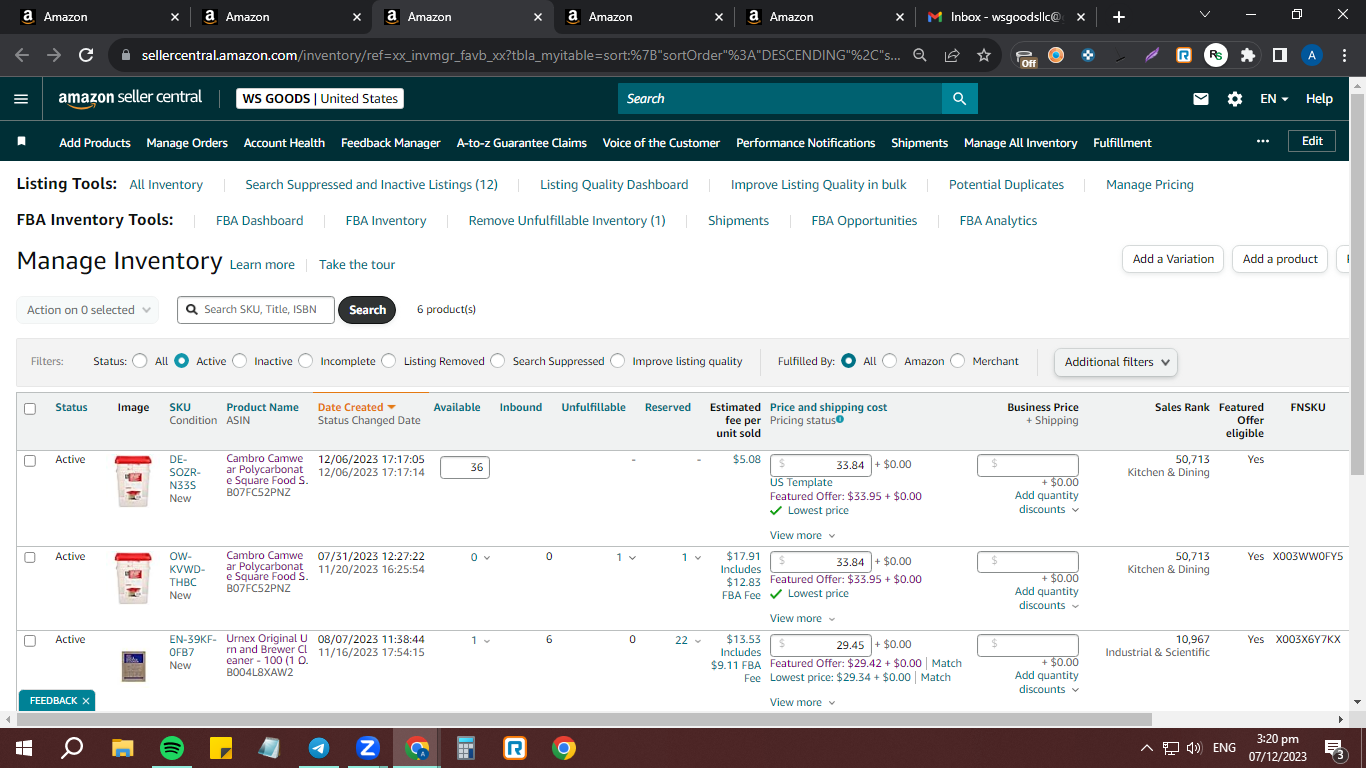Image resolution: width=1366 pixels, height=768 pixels.
Task: Reload the page in Chrome
Action: coord(86,55)
